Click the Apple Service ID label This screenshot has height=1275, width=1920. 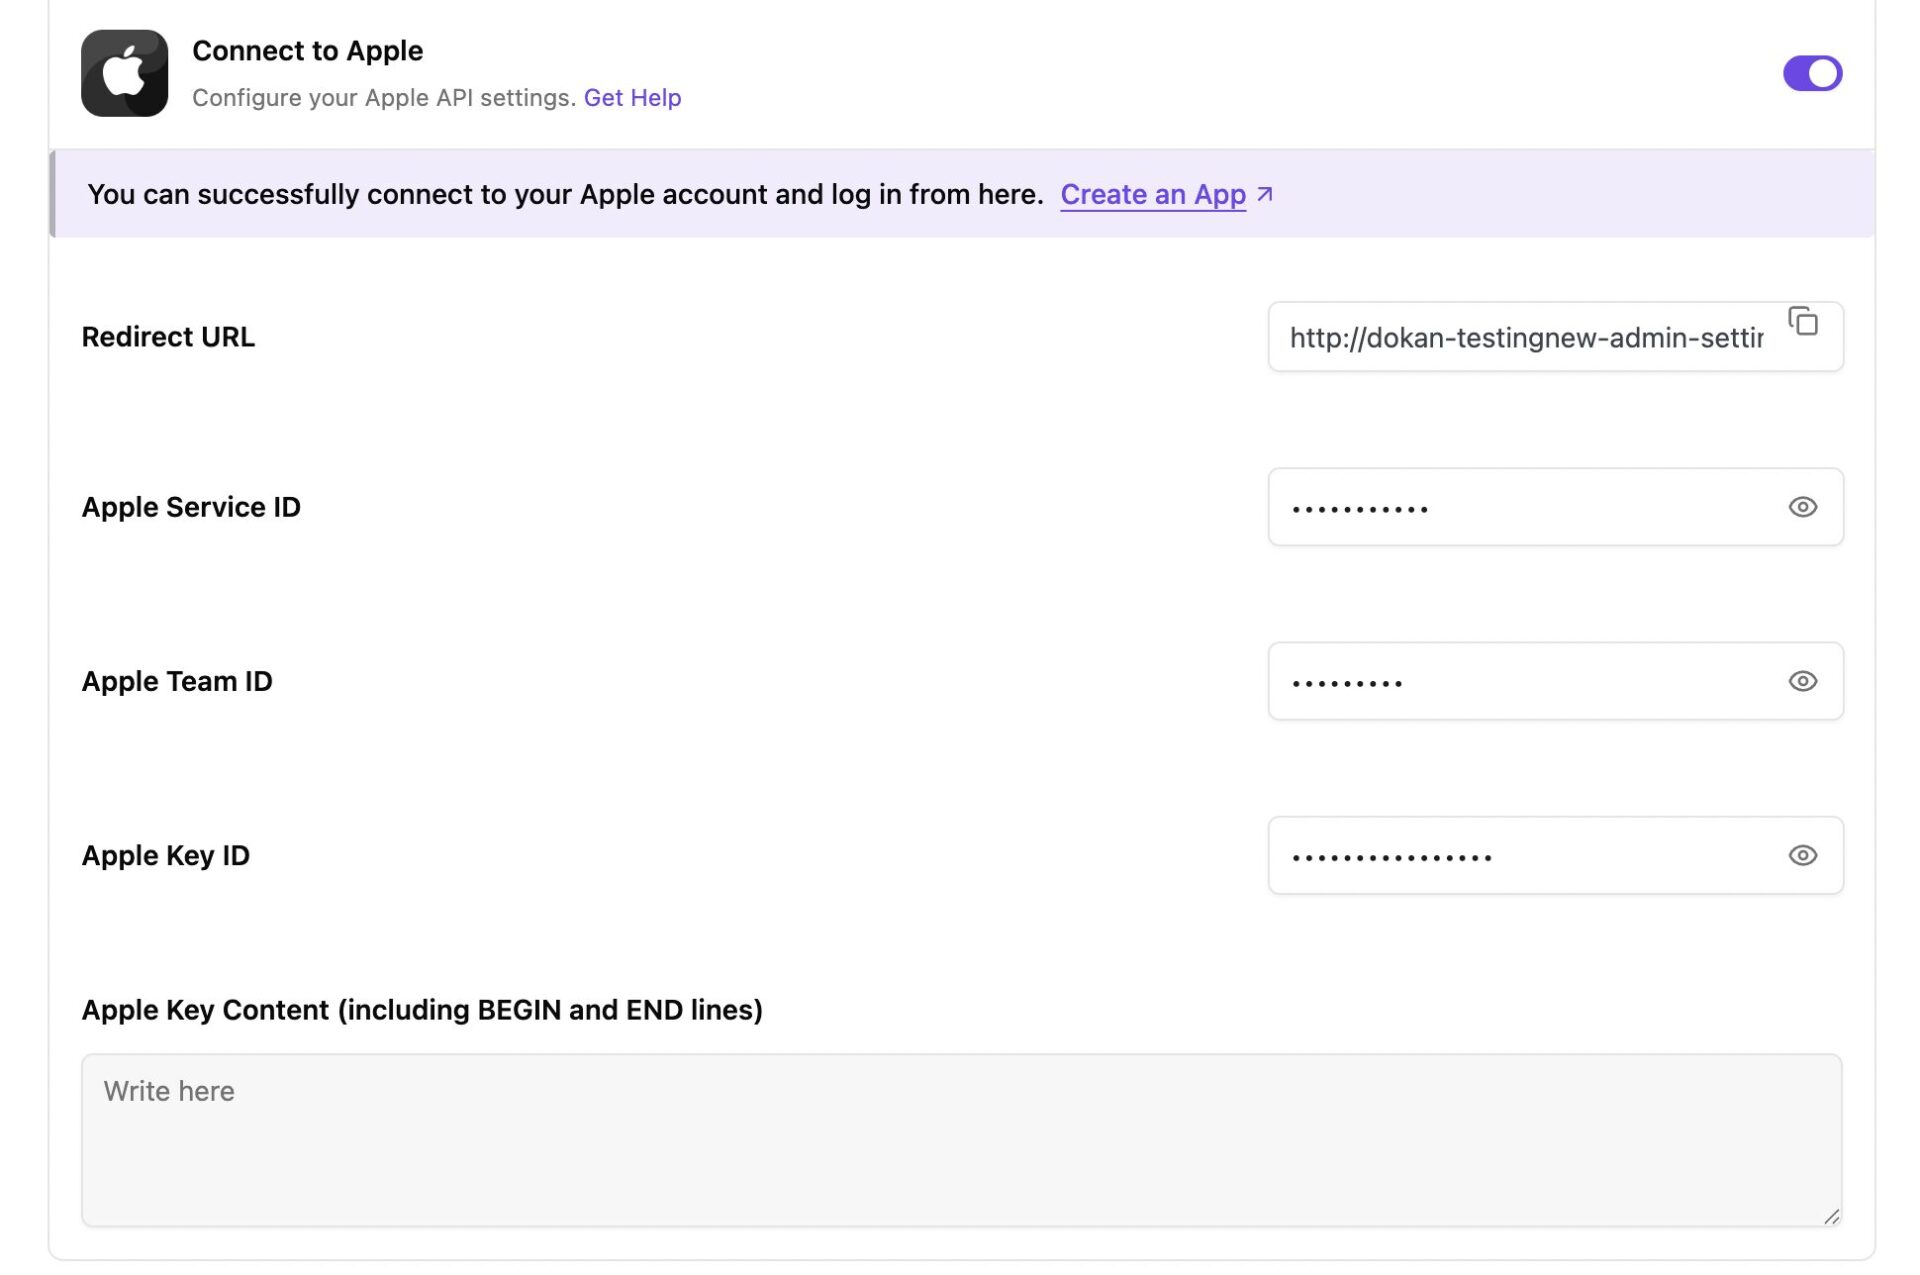191,507
